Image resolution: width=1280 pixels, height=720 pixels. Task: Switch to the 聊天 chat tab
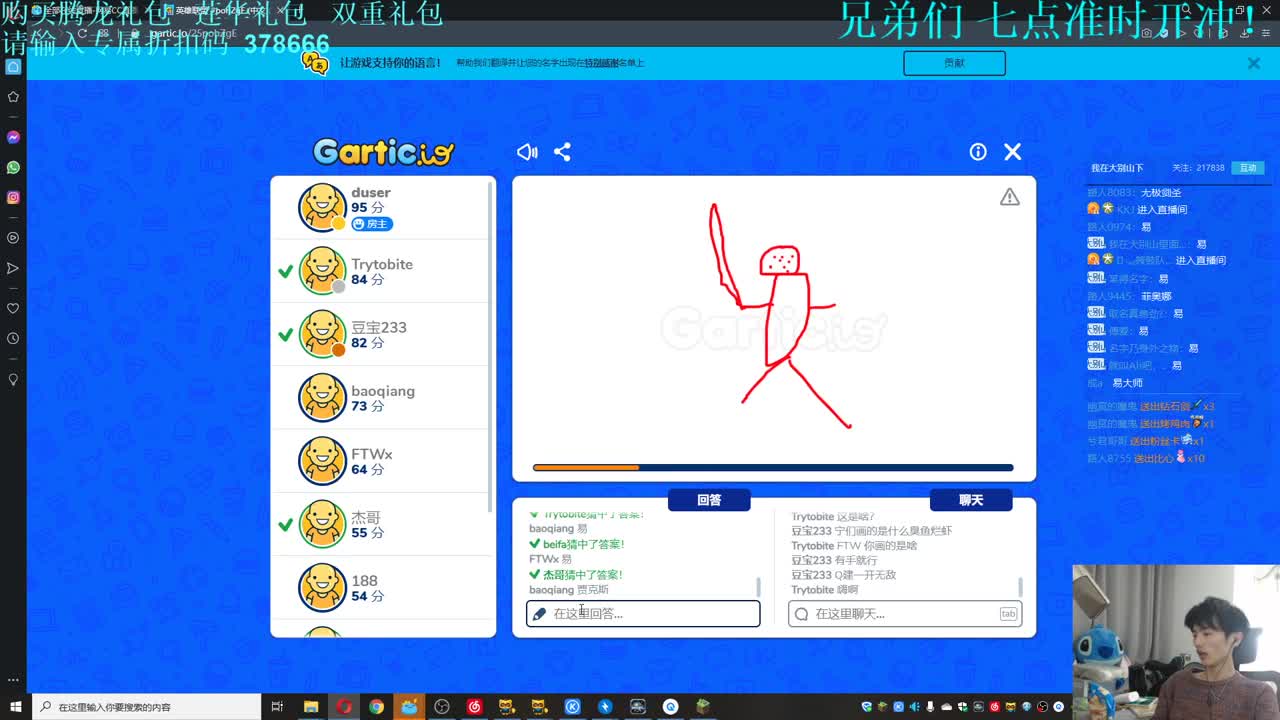(x=971, y=500)
